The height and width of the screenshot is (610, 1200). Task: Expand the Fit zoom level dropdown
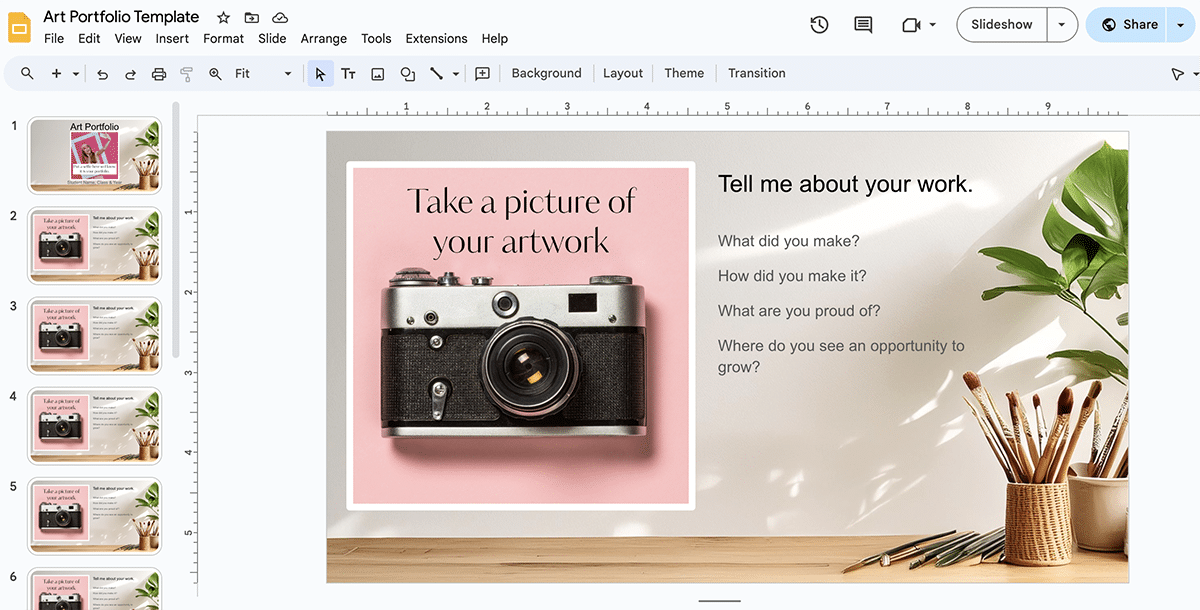[288, 74]
